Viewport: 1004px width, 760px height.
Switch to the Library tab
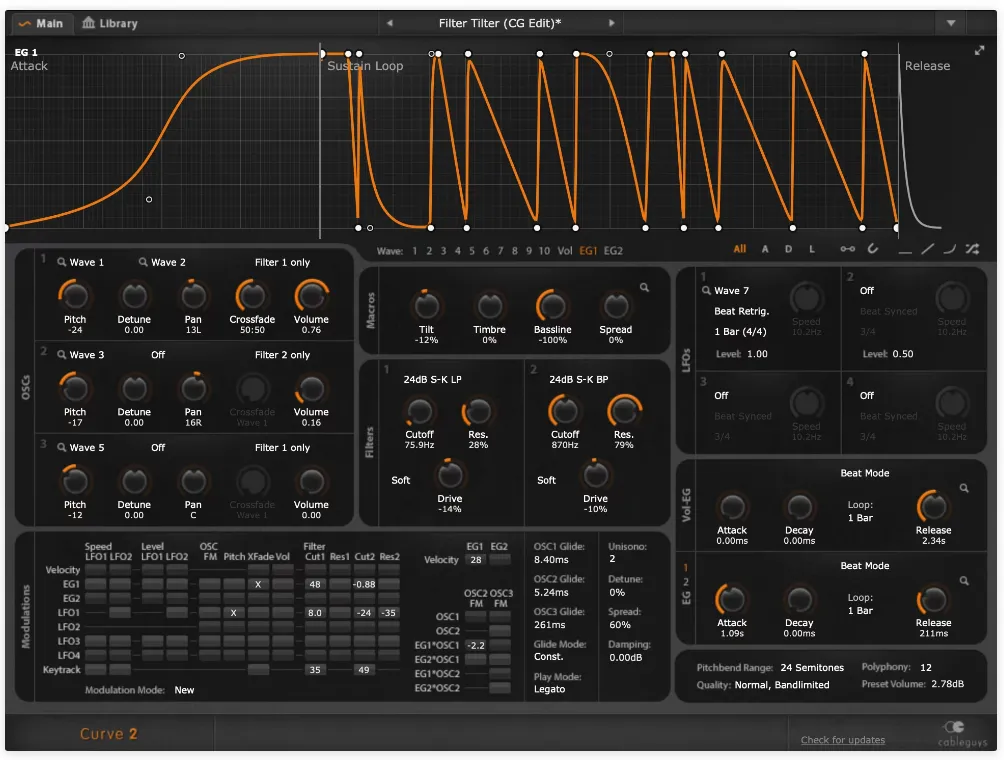point(110,23)
